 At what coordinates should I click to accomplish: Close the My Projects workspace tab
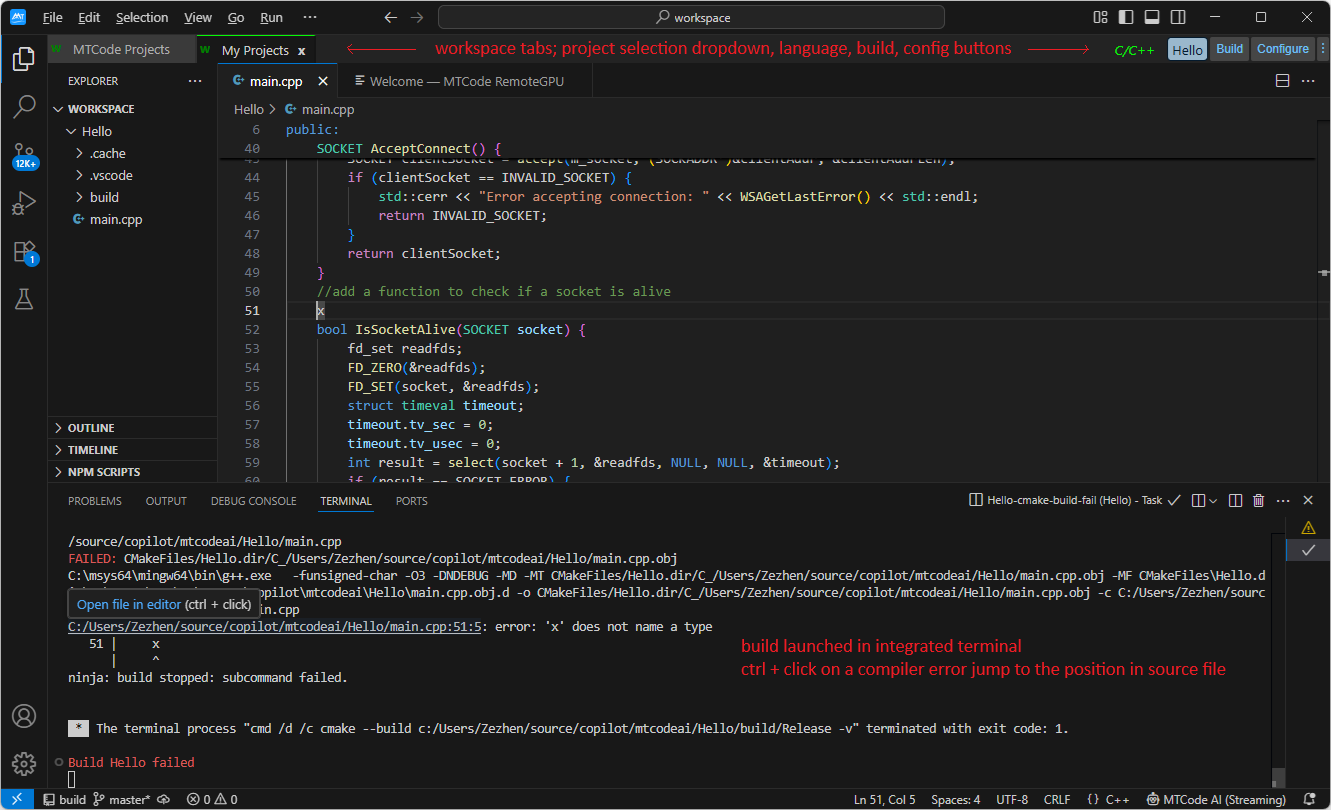(301, 50)
